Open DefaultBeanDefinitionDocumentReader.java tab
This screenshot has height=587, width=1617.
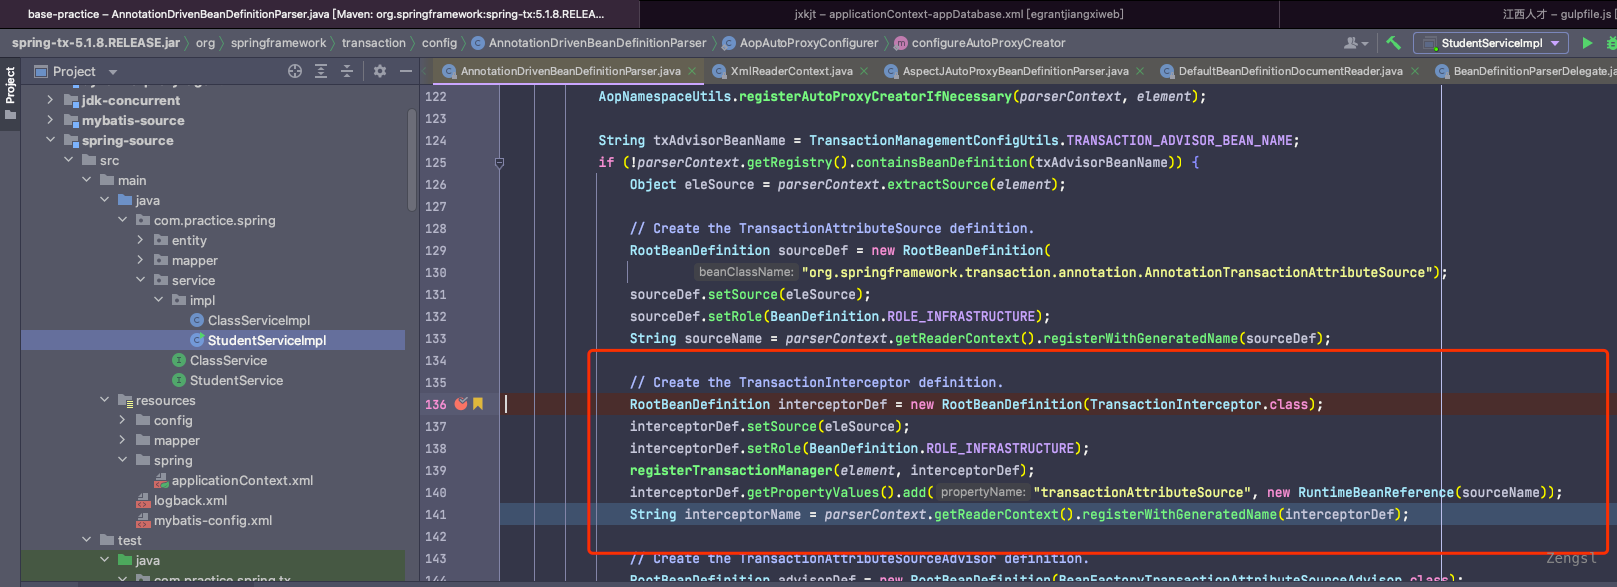[1289, 71]
